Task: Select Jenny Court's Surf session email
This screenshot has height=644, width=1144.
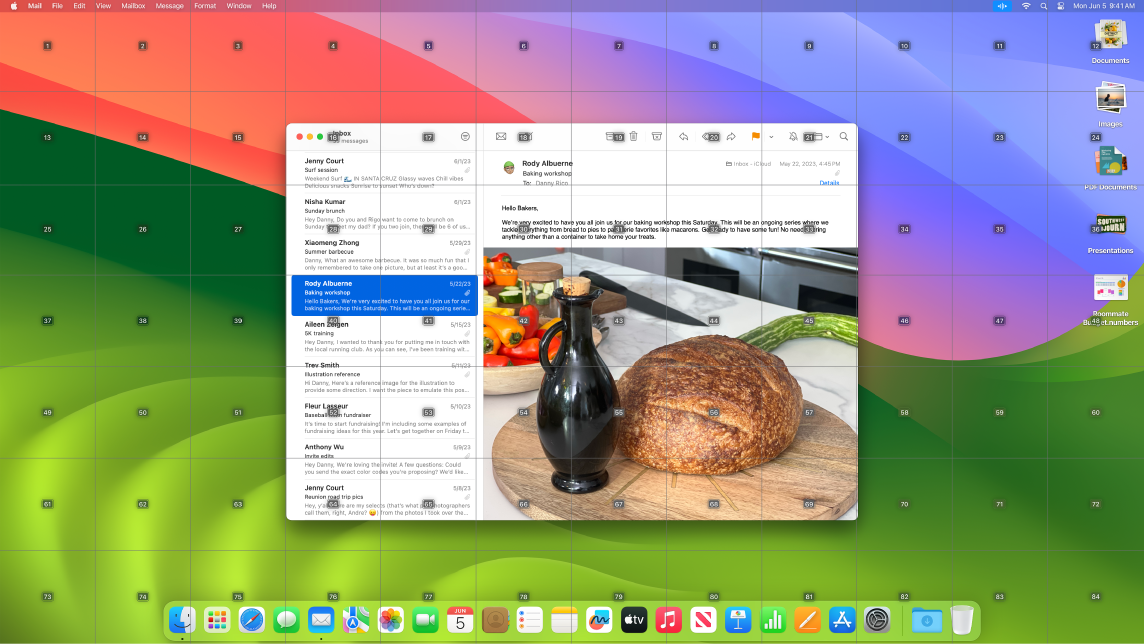Action: coord(380,170)
